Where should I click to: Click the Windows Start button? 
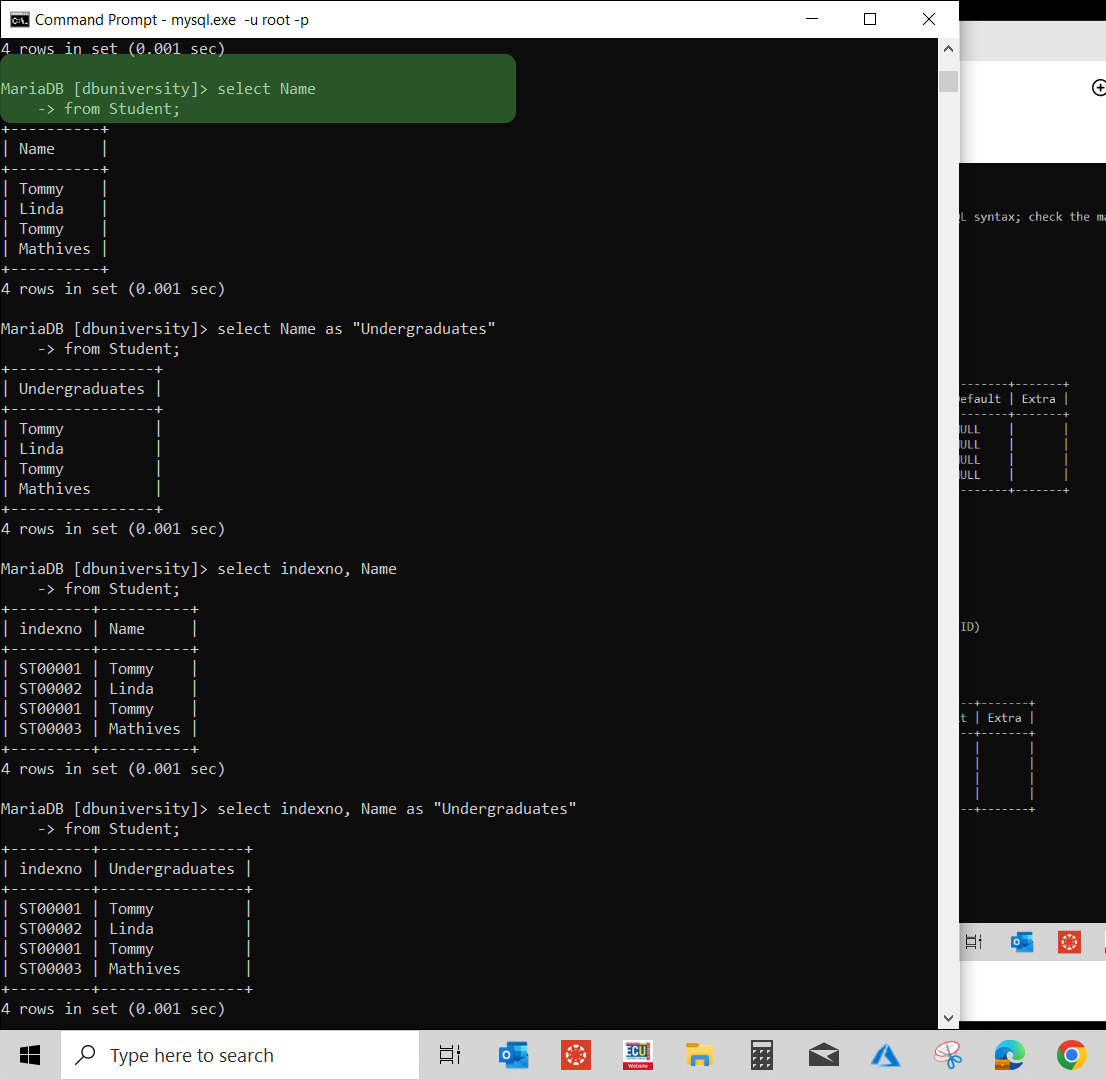point(29,1054)
